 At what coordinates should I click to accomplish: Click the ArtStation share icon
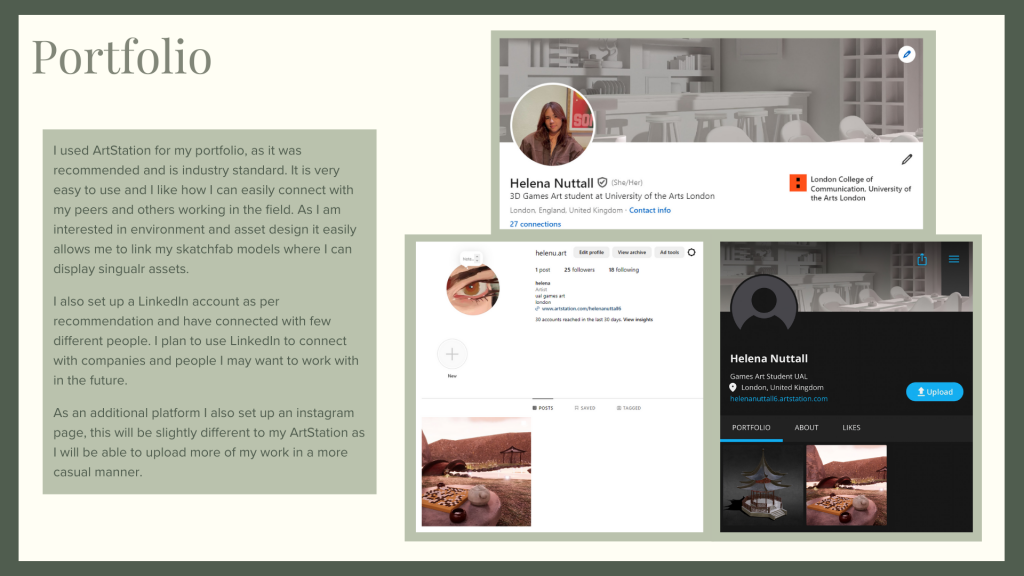921,259
